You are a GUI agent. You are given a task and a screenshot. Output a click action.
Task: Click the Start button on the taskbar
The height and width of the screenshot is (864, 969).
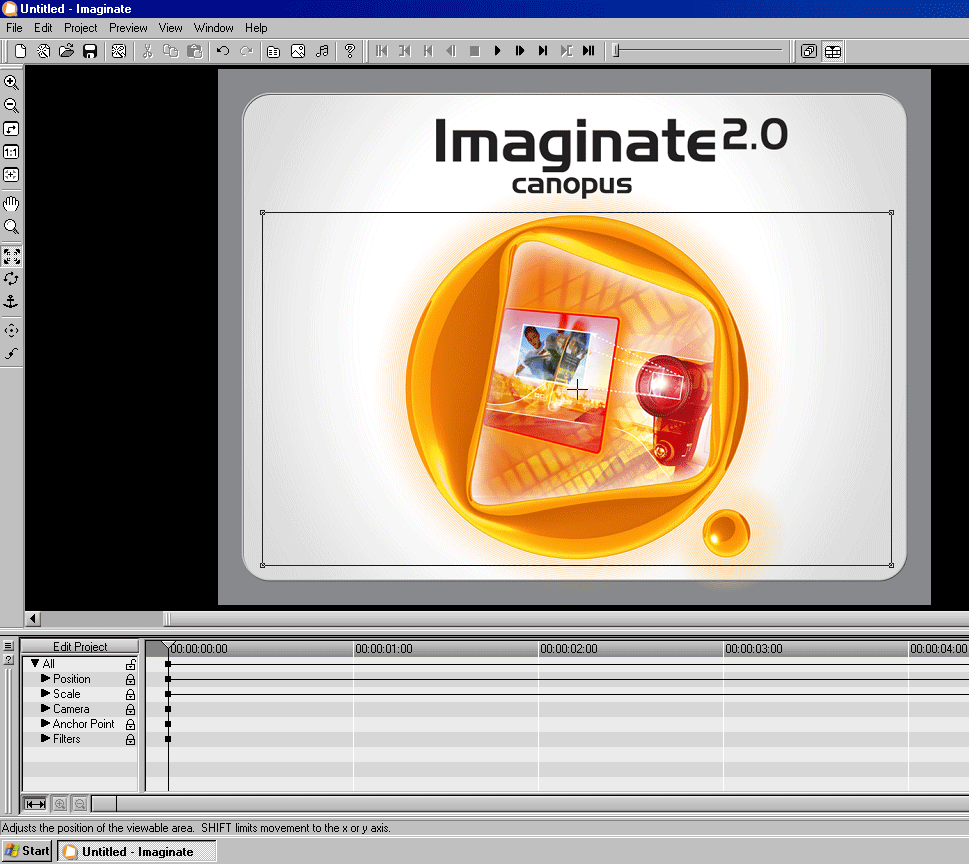point(27,851)
